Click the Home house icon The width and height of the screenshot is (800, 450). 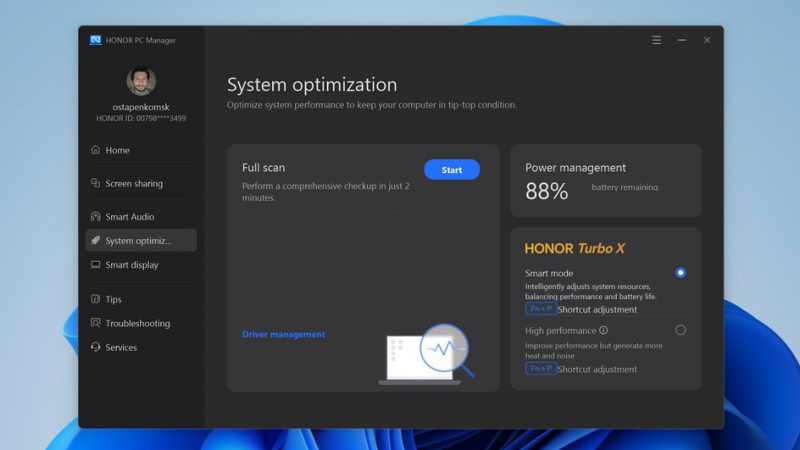(x=95, y=149)
